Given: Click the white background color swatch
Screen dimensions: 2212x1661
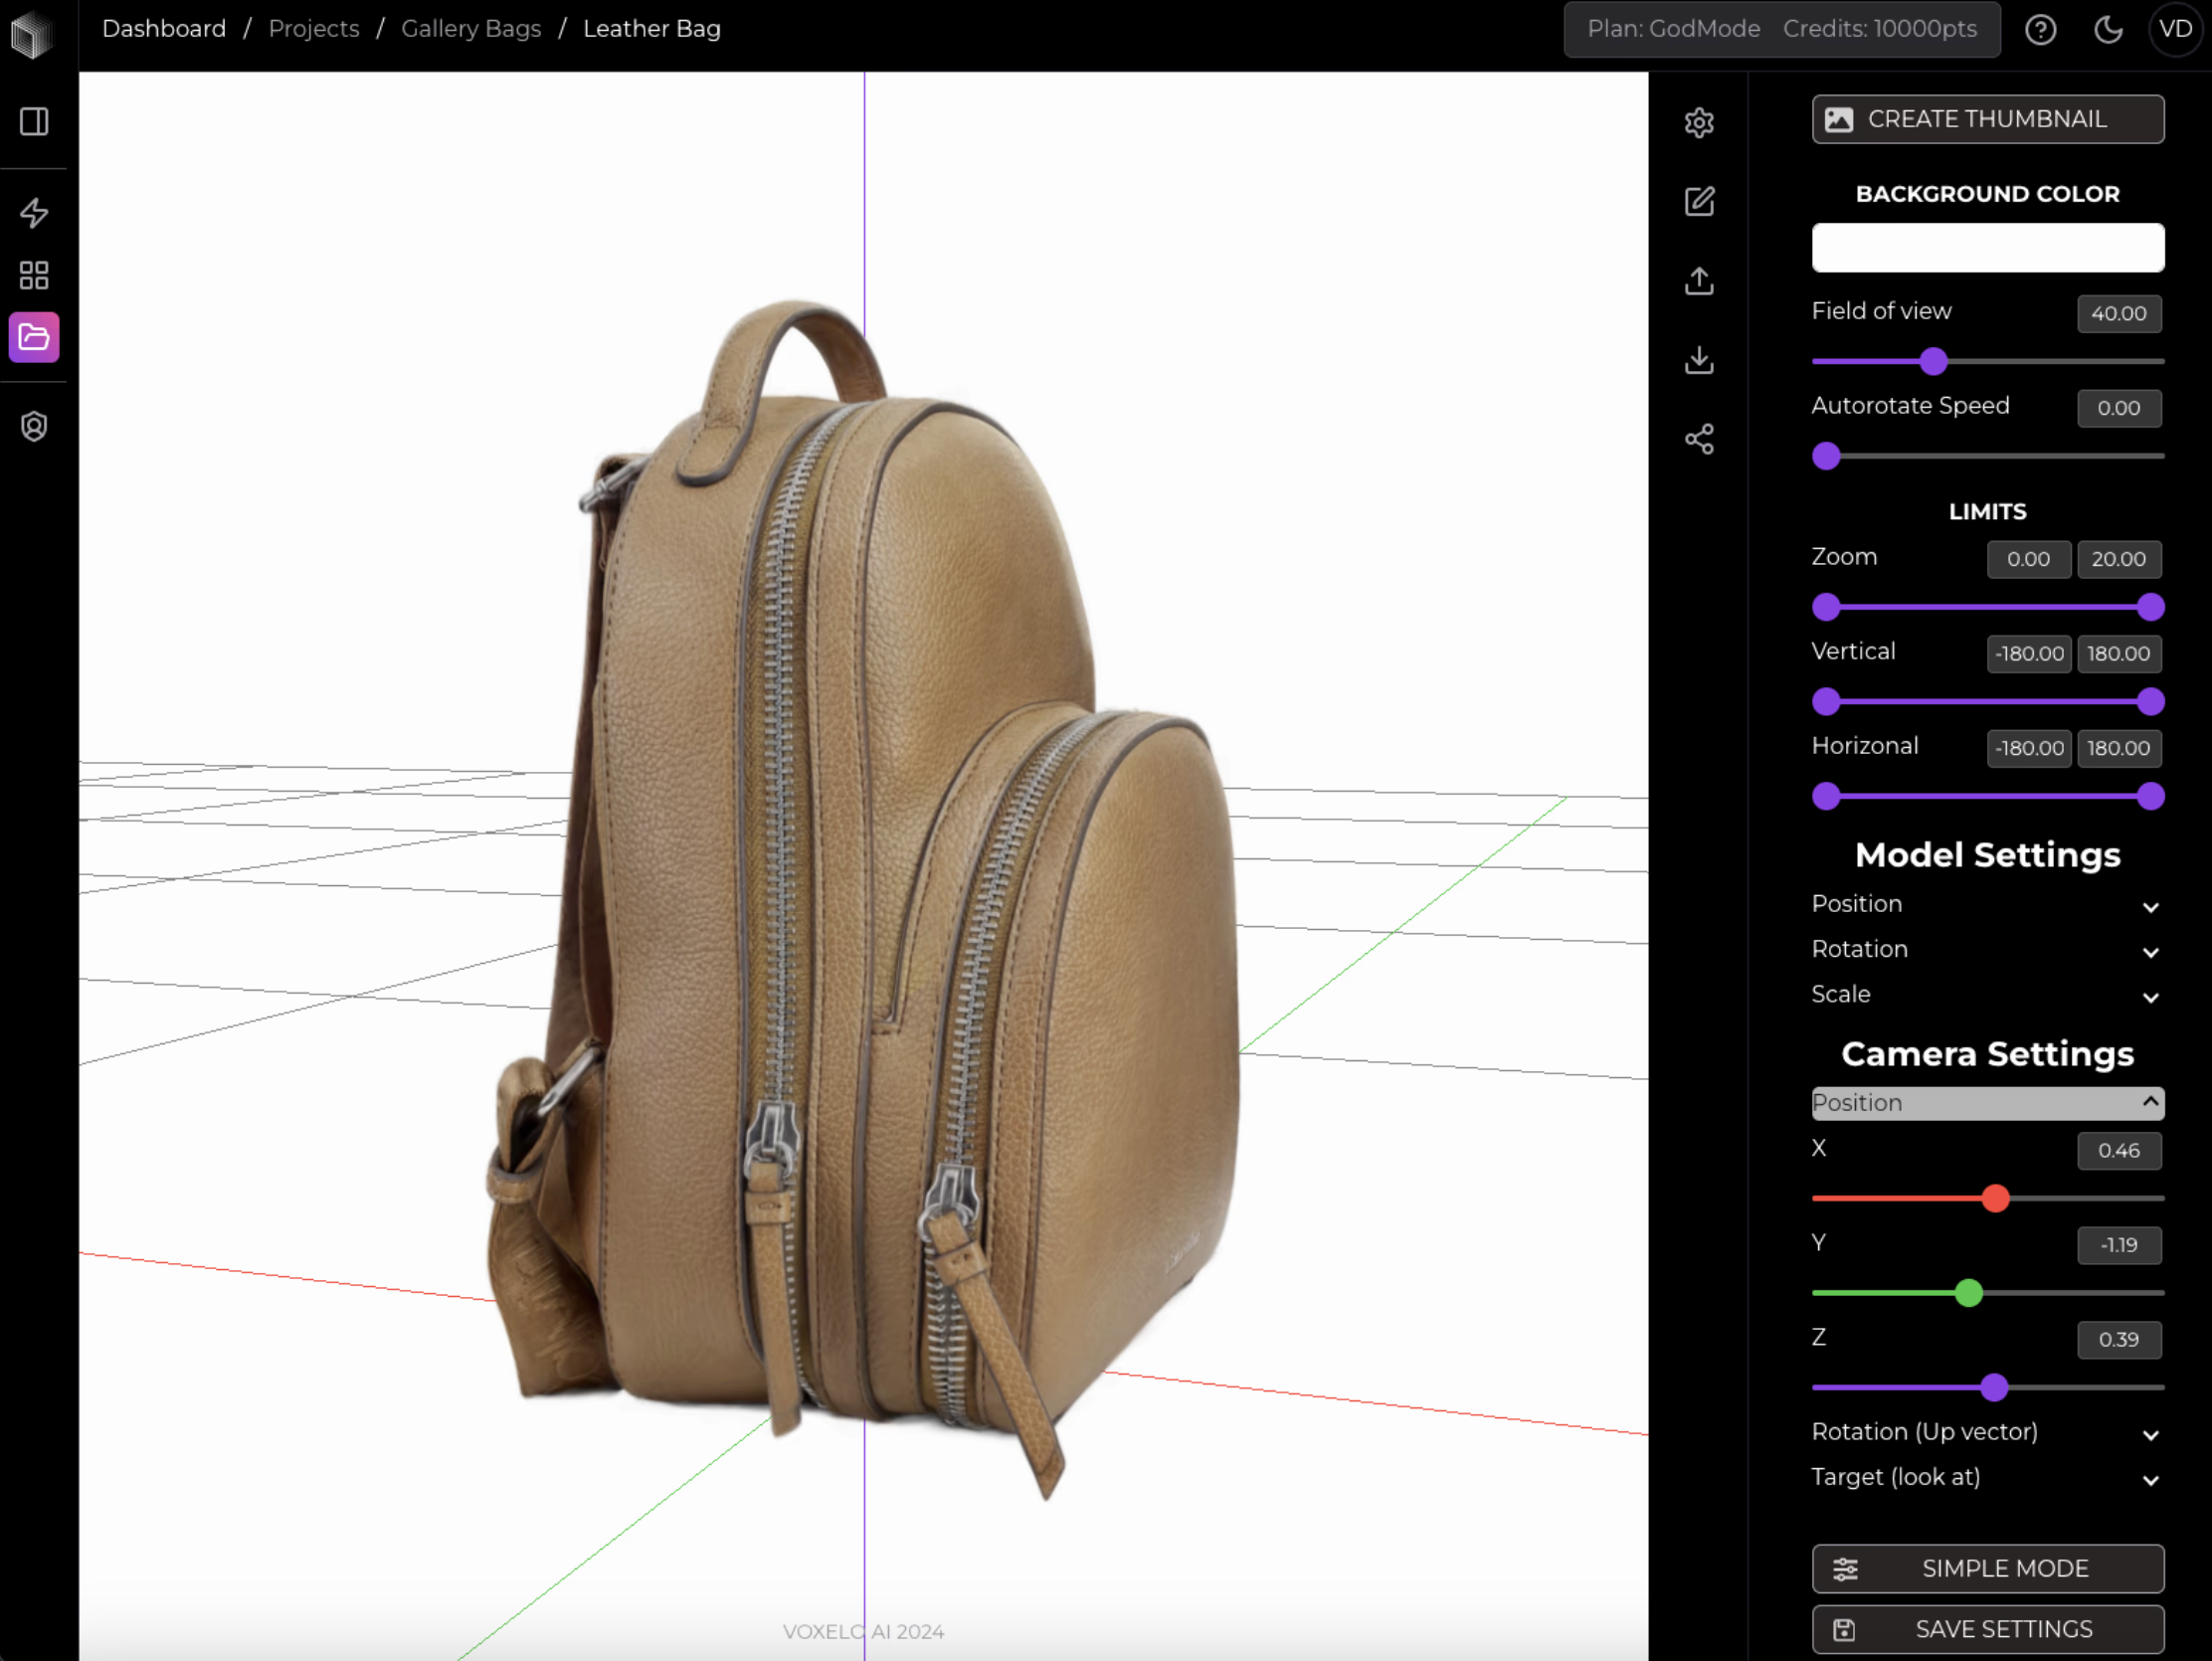Looking at the screenshot, I should coord(1987,248).
